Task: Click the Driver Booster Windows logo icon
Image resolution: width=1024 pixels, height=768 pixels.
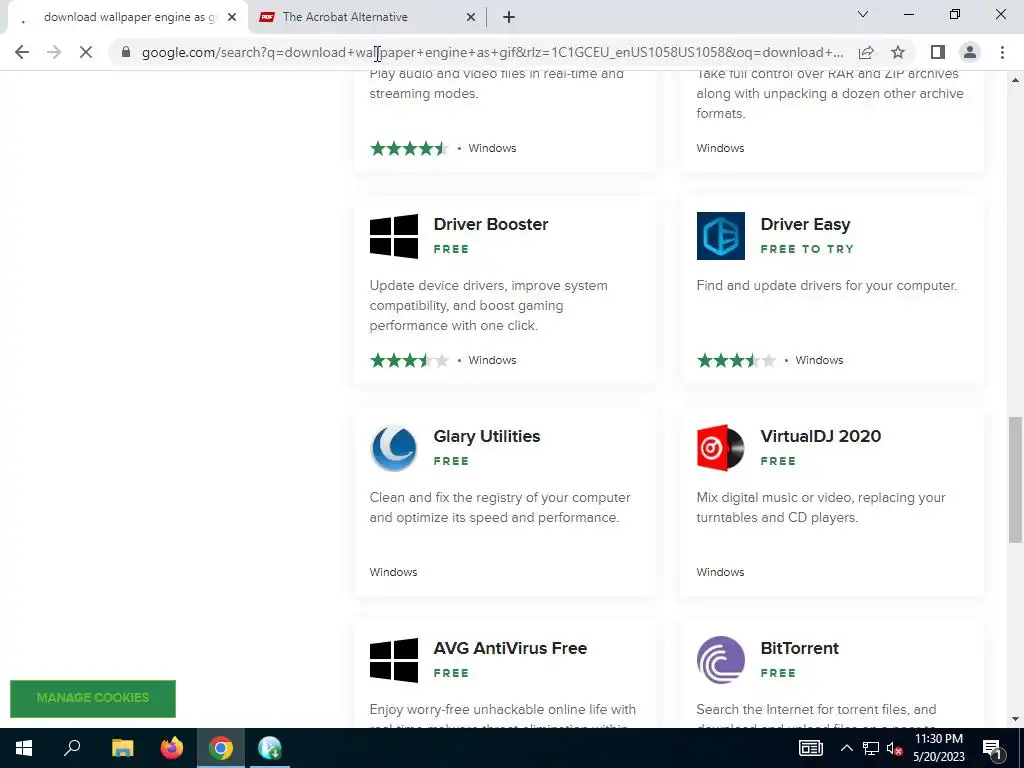Action: click(394, 236)
